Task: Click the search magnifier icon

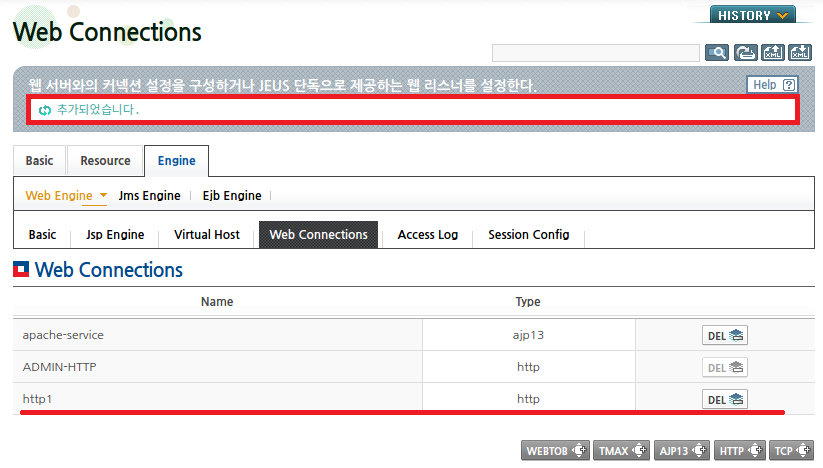Action: click(716, 52)
